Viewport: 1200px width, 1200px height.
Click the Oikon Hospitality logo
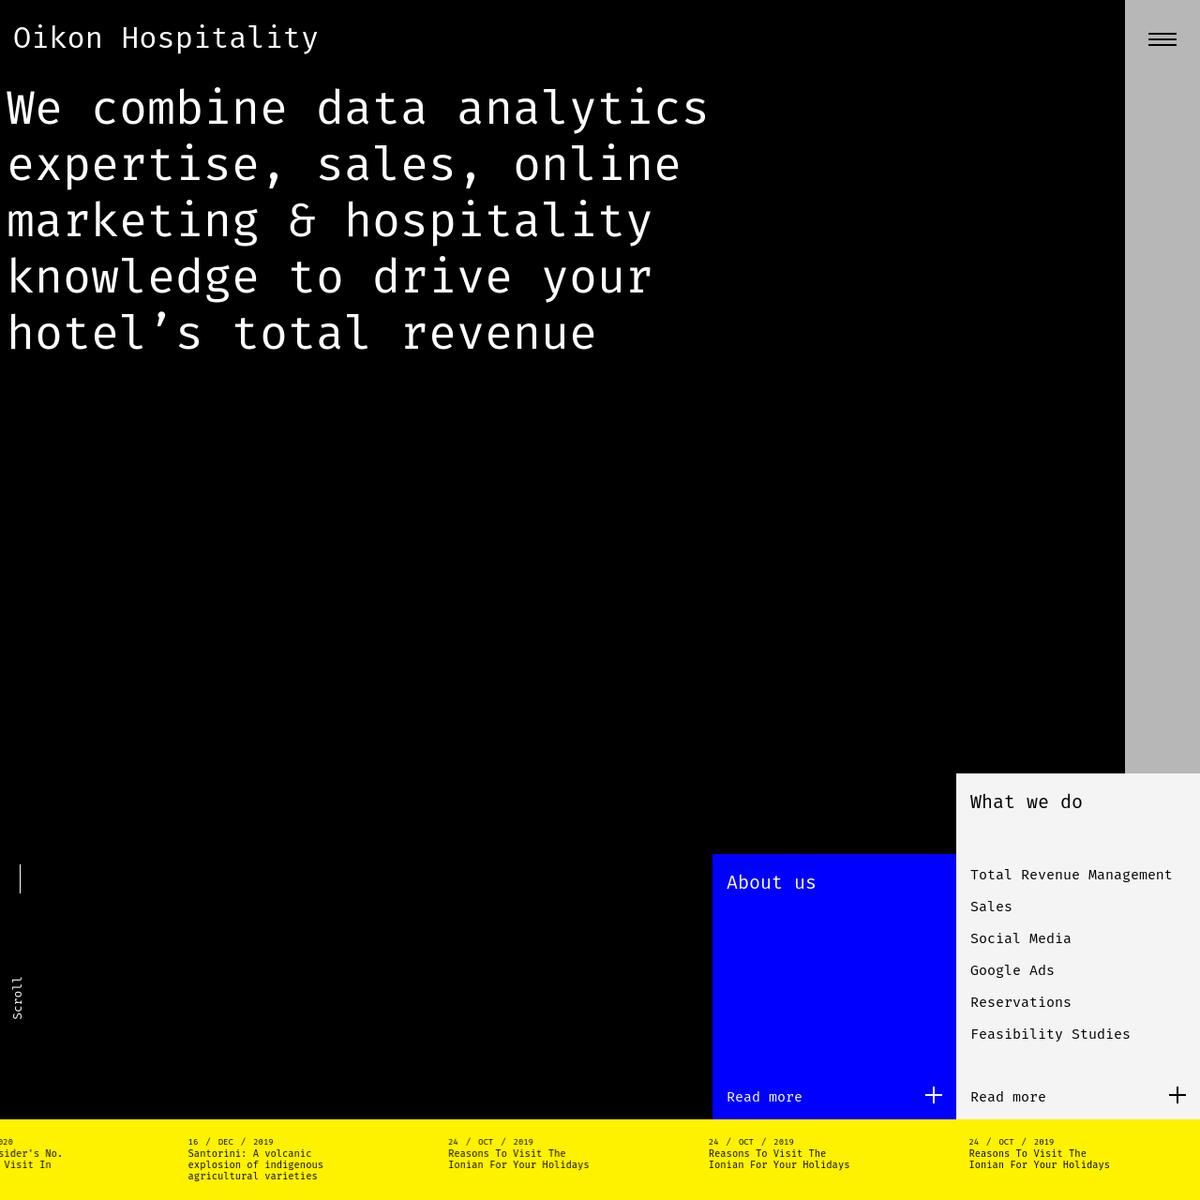(166, 38)
